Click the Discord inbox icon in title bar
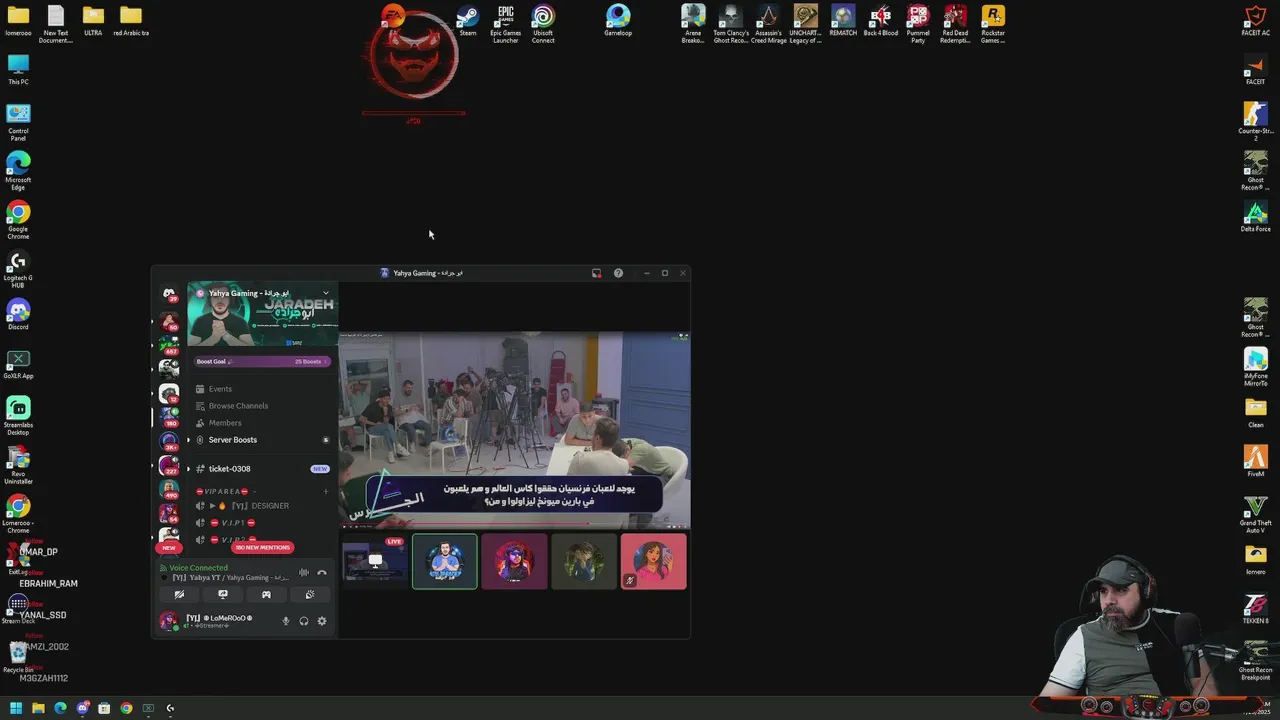 pos(597,273)
